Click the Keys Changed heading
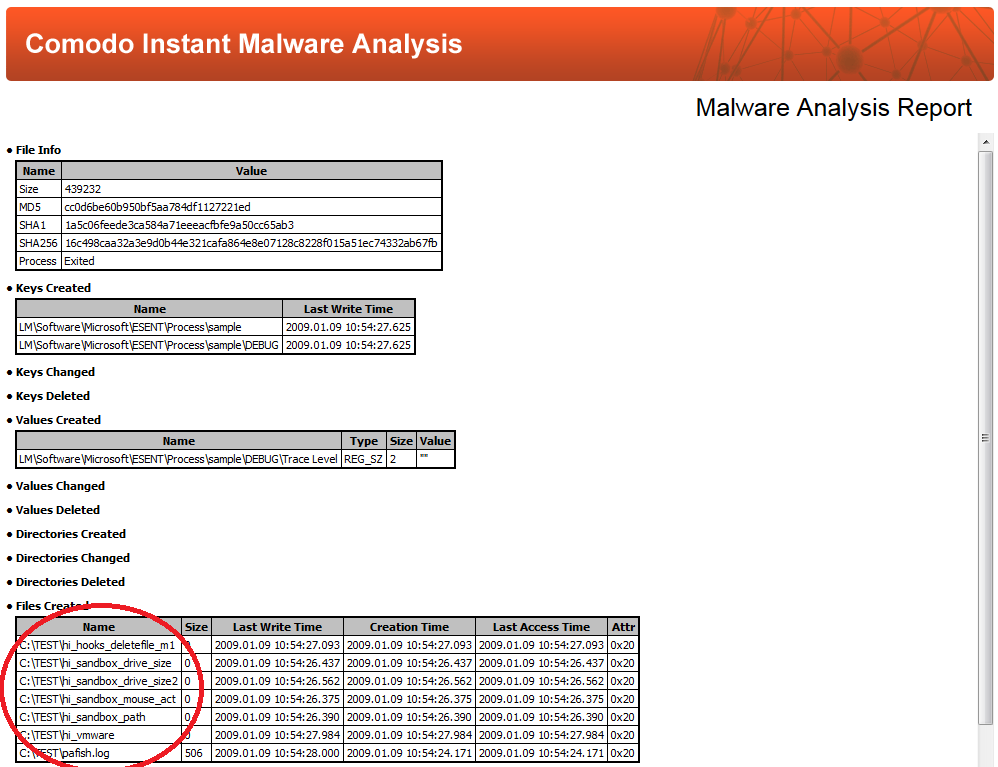998x767 pixels. click(x=55, y=372)
